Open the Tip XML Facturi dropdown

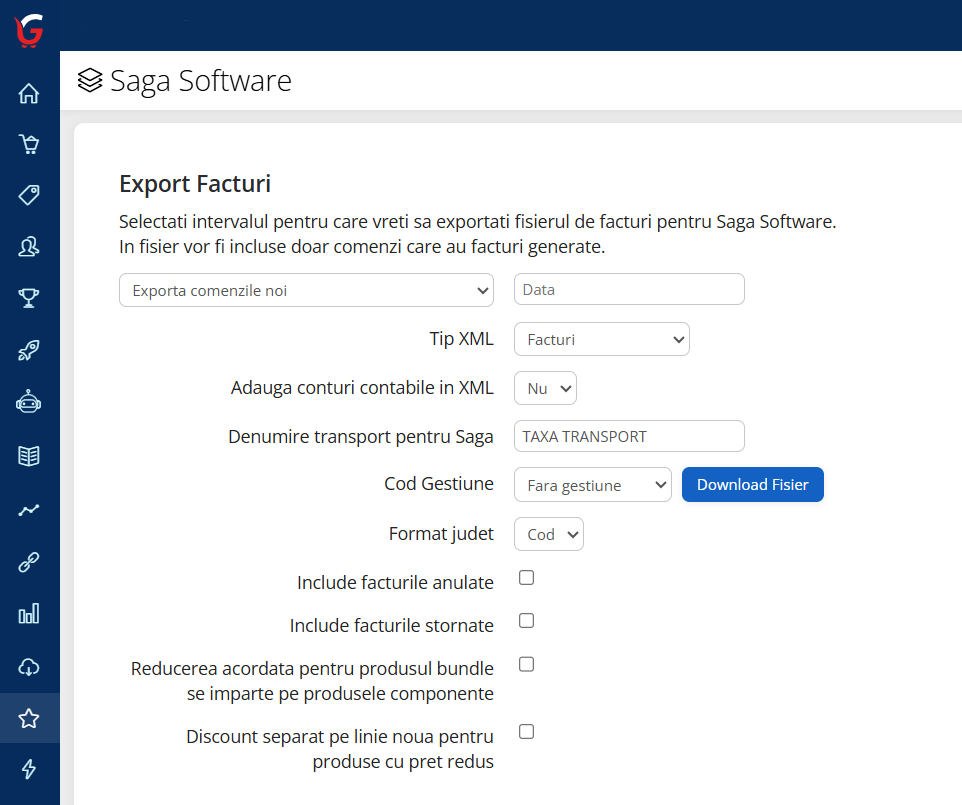602,339
